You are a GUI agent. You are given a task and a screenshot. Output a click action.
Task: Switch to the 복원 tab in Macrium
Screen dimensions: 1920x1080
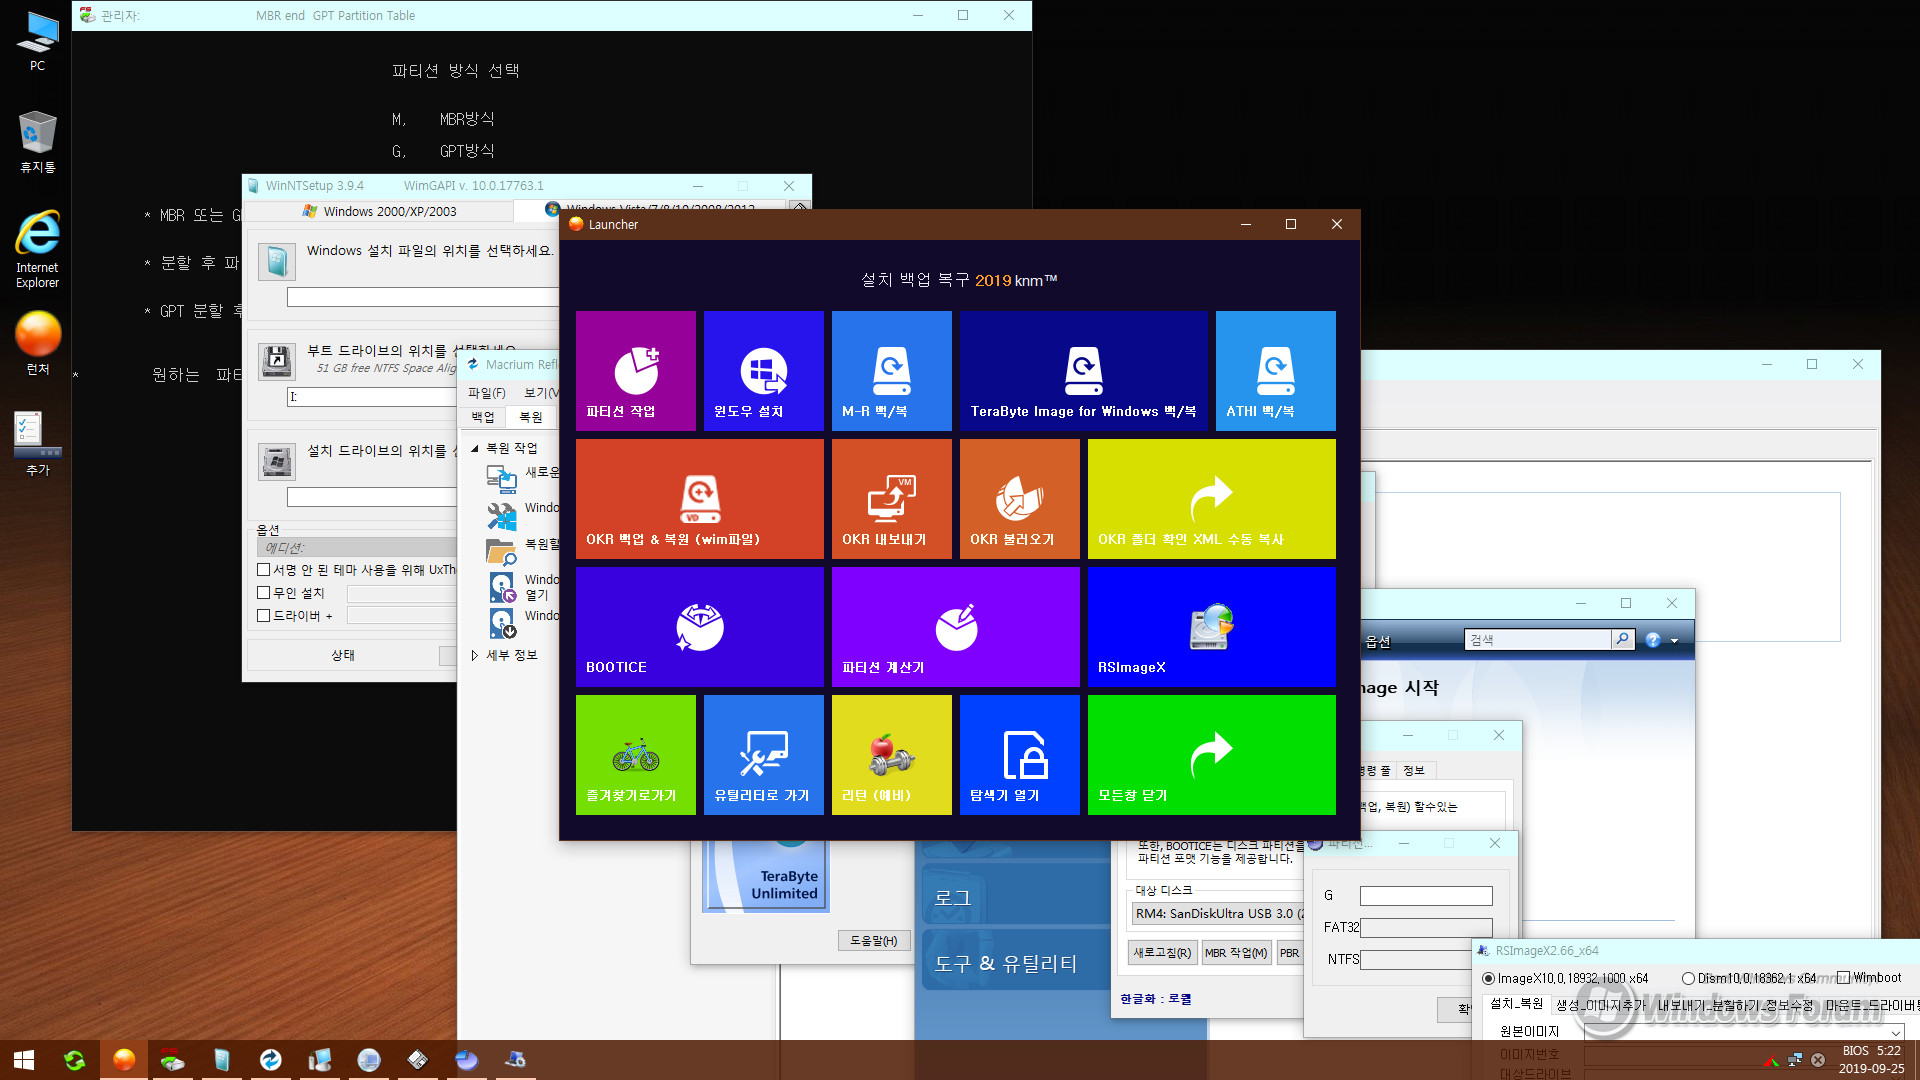click(x=531, y=417)
